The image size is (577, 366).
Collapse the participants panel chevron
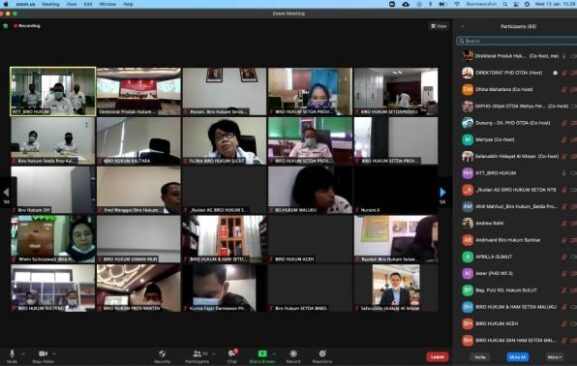point(462,26)
